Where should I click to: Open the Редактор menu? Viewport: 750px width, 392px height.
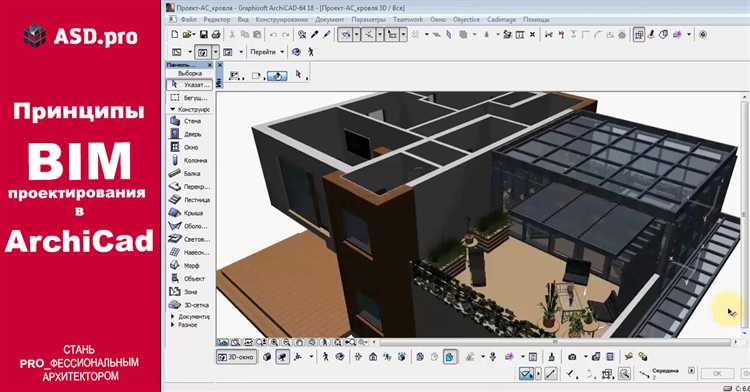coord(217,20)
